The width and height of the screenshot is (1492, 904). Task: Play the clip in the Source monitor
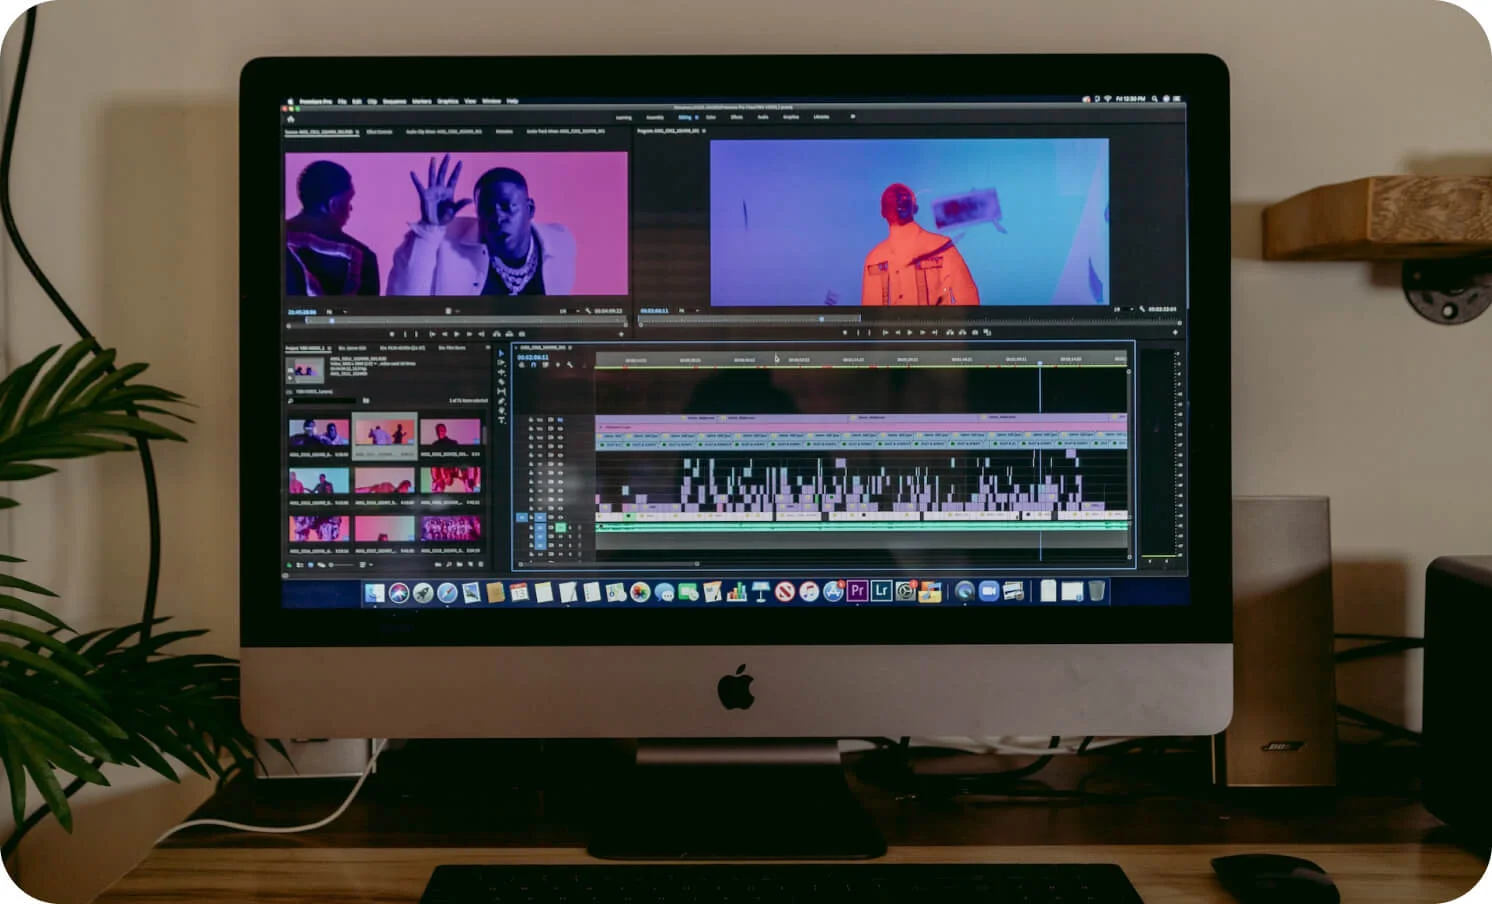click(456, 334)
